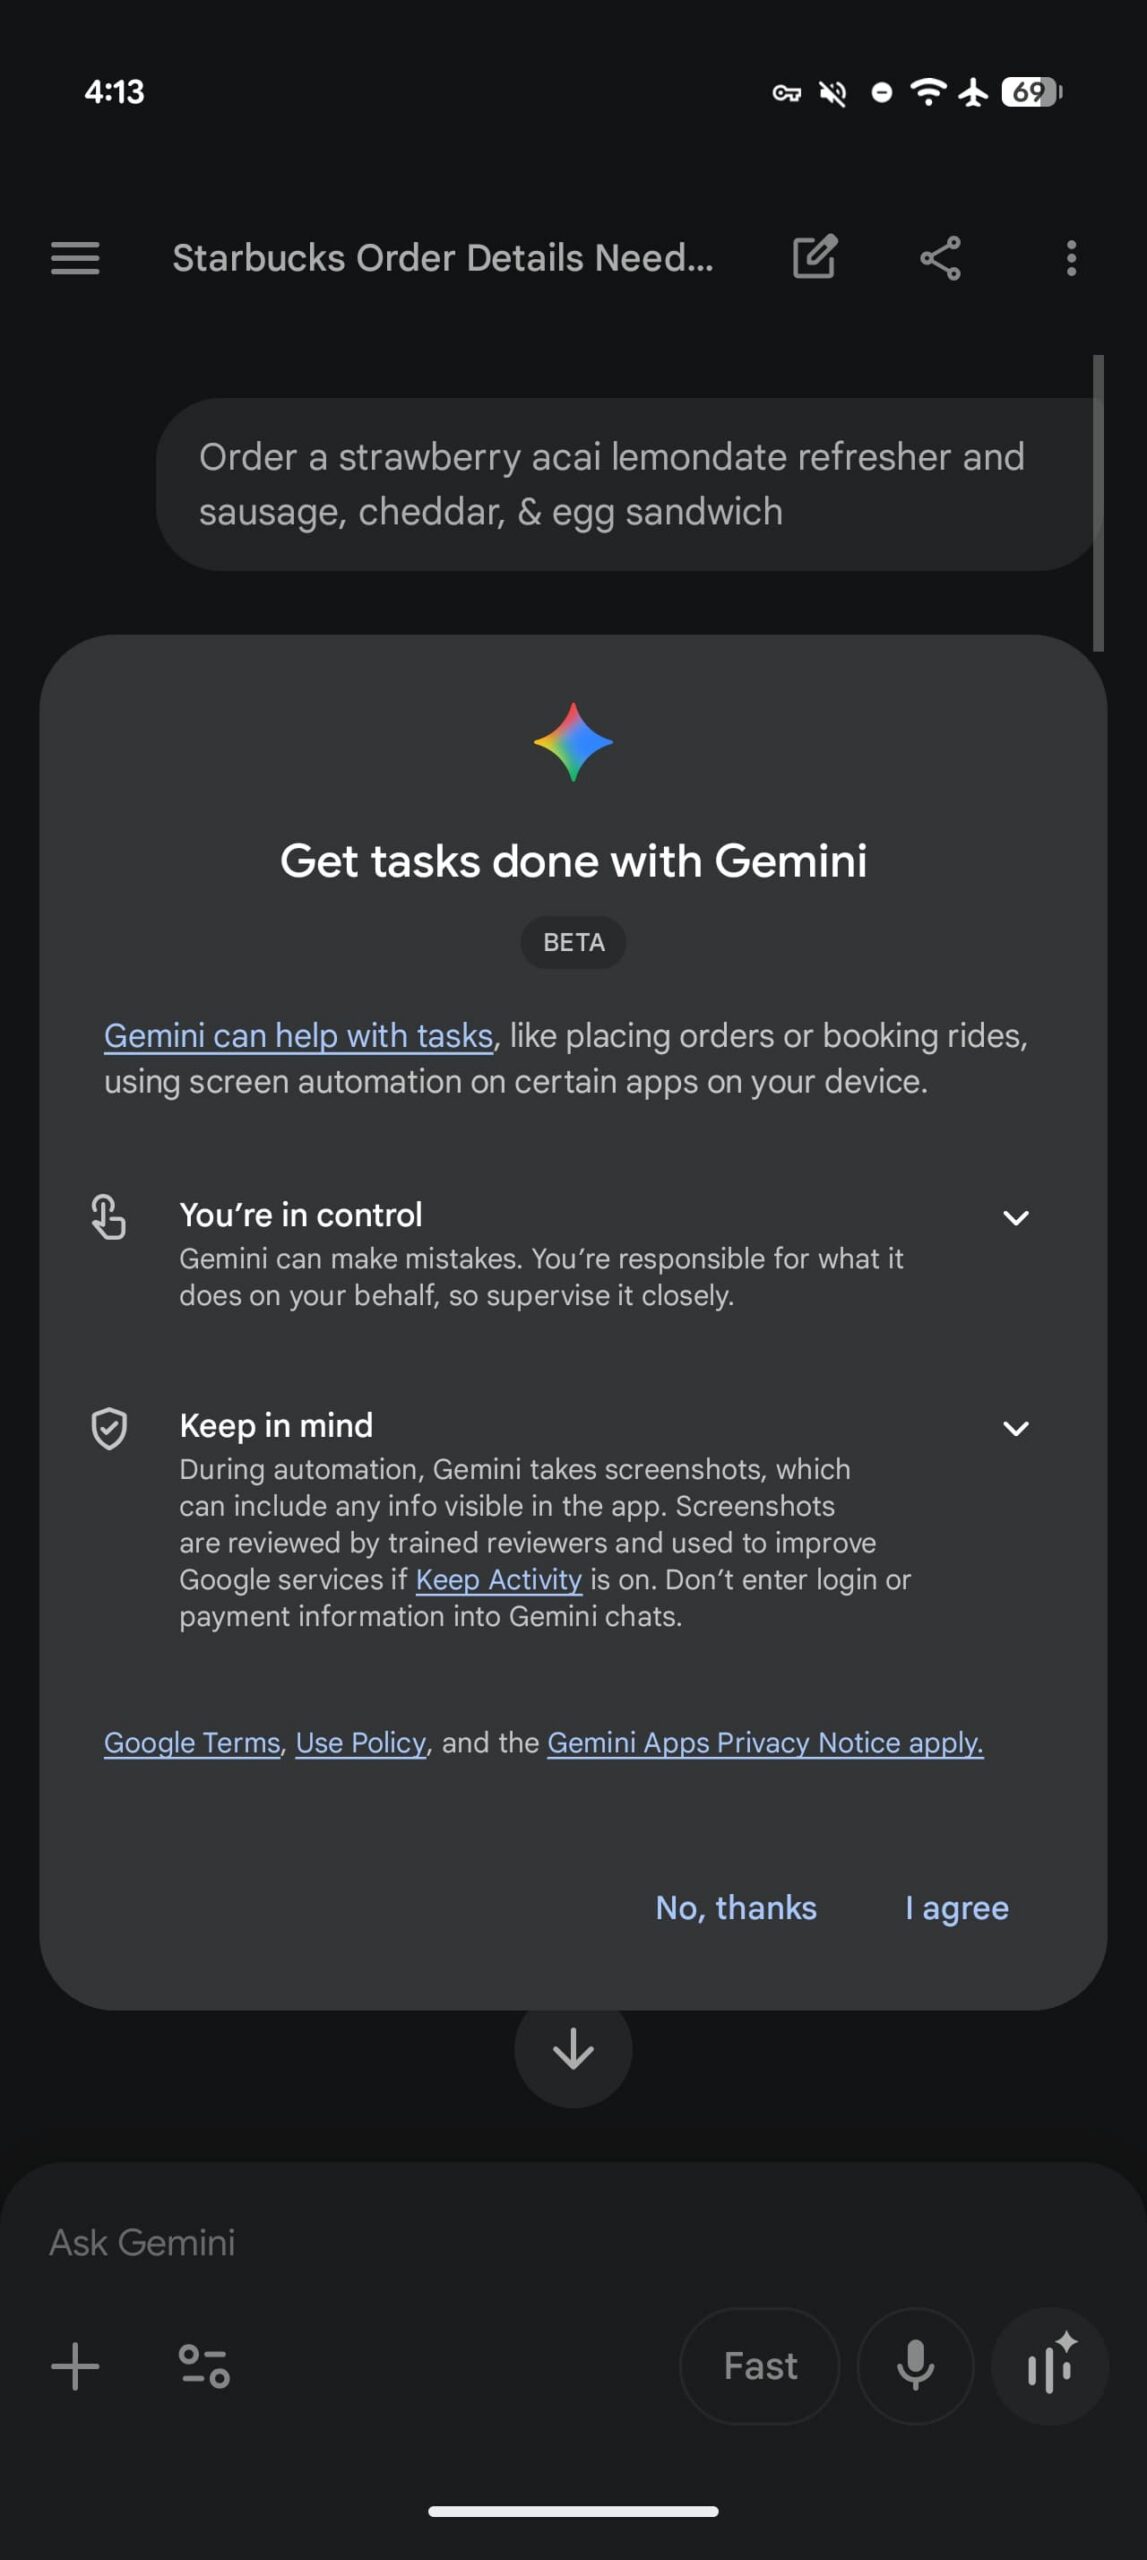This screenshot has width=1147, height=2560.
Task: Open the navigation drawer menu
Action: coord(73,258)
